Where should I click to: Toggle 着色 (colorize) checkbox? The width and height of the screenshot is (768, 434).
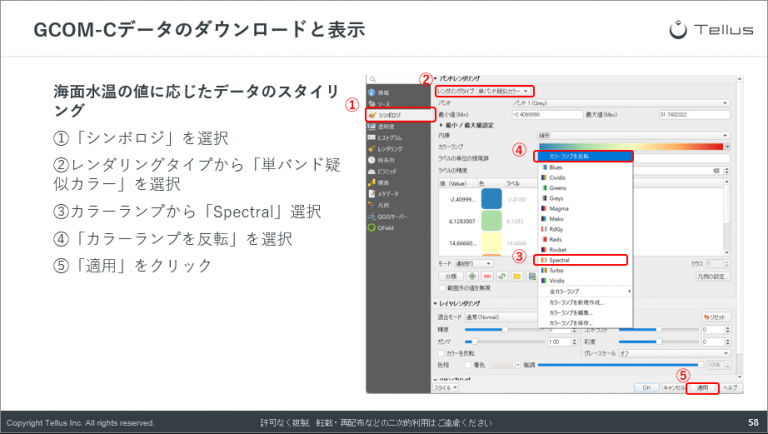468,365
